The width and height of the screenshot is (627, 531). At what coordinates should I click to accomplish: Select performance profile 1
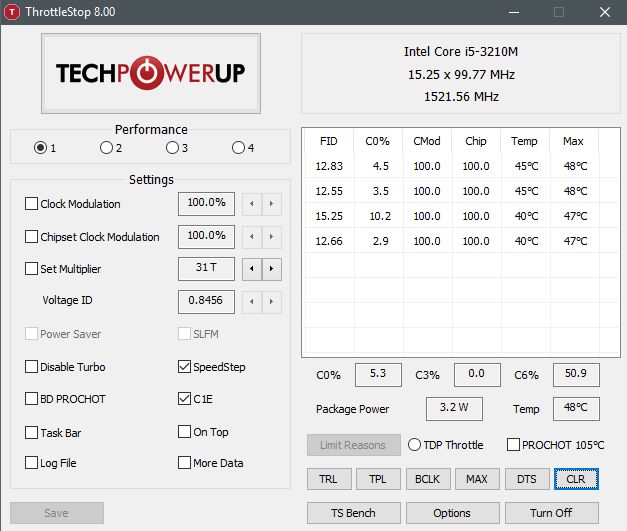[40, 148]
